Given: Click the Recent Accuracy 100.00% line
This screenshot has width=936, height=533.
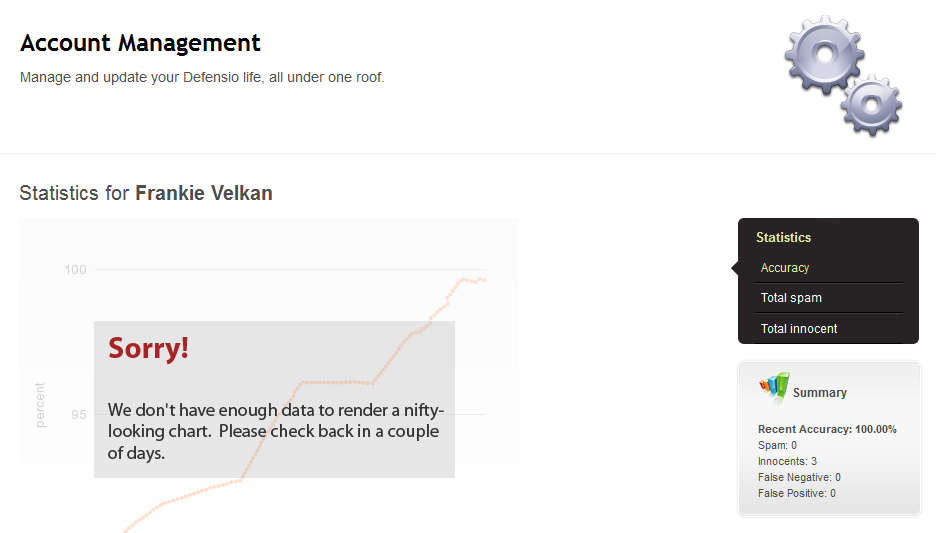Looking at the screenshot, I should pos(827,429).
